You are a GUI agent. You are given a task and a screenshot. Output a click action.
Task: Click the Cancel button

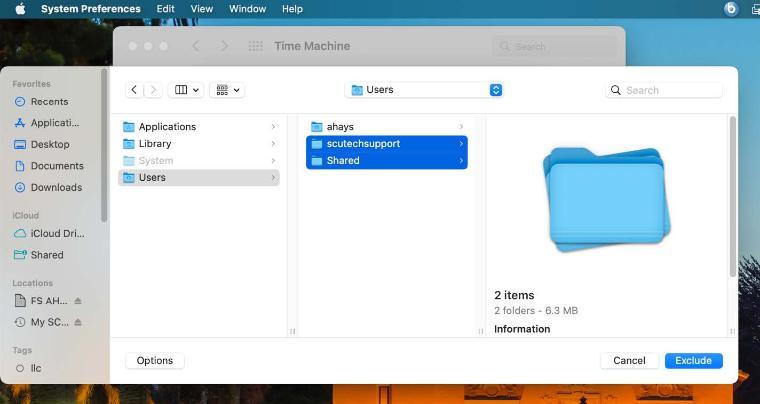(x=629, y=361)
